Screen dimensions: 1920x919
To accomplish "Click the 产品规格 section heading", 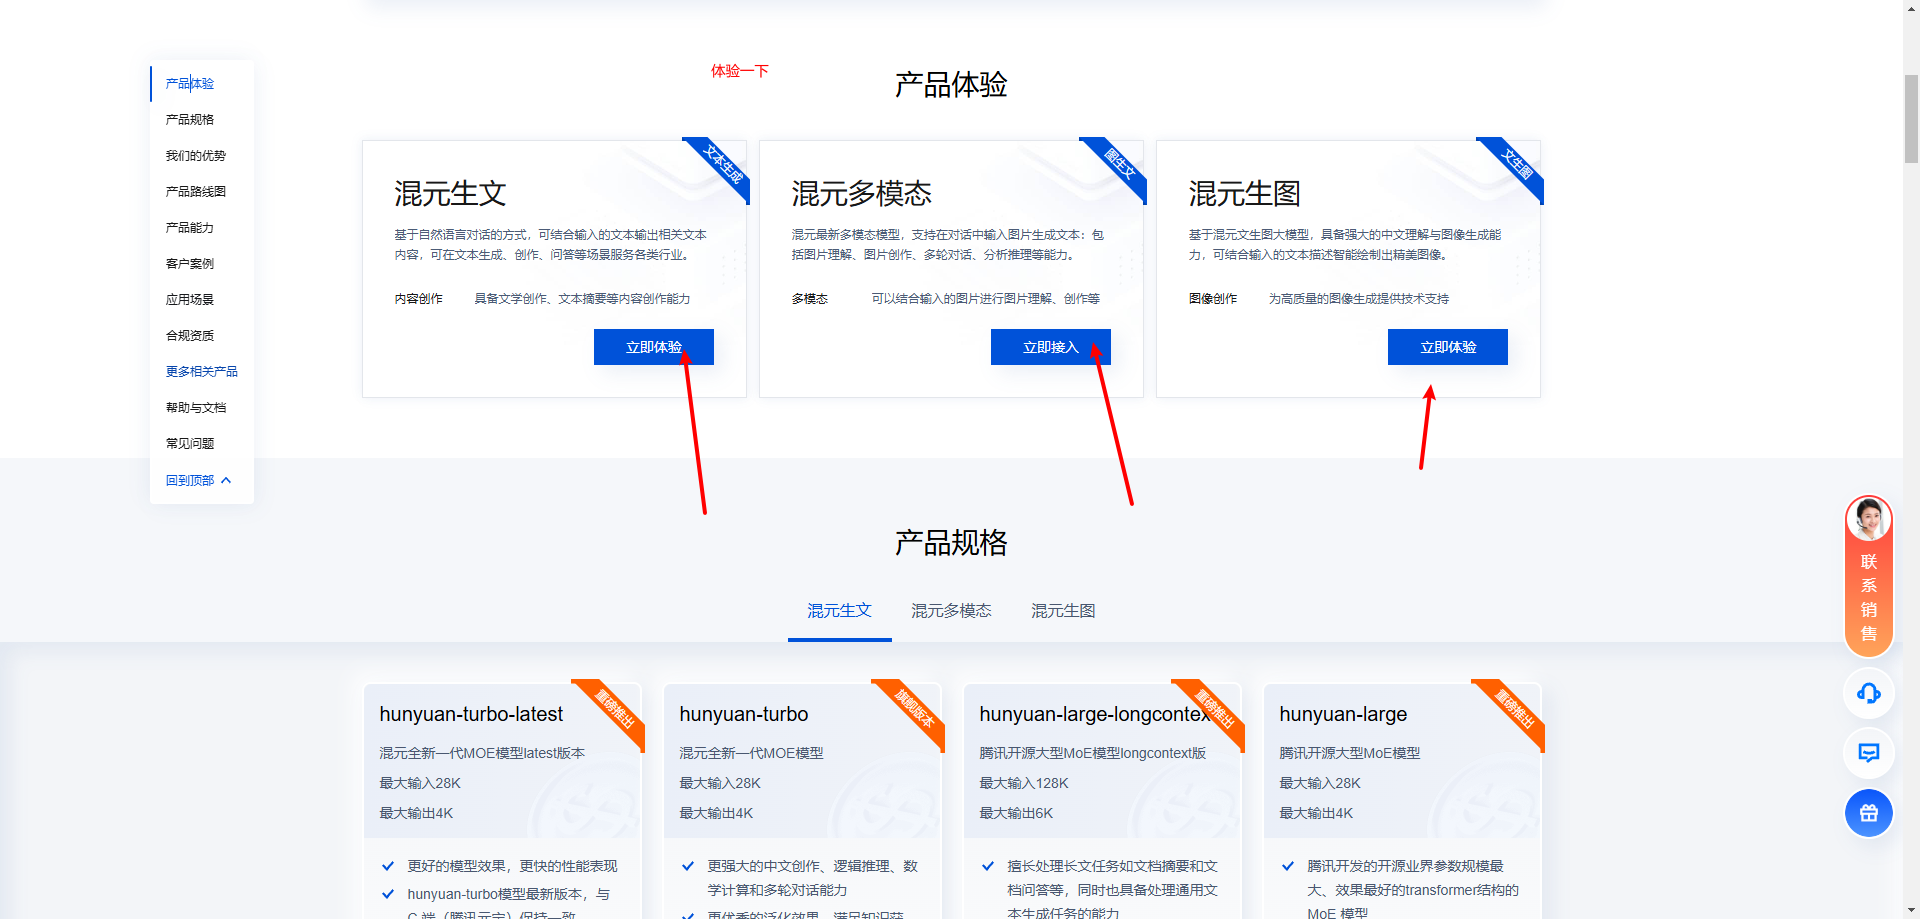I will pyautogui.click(x=951, y=543).
